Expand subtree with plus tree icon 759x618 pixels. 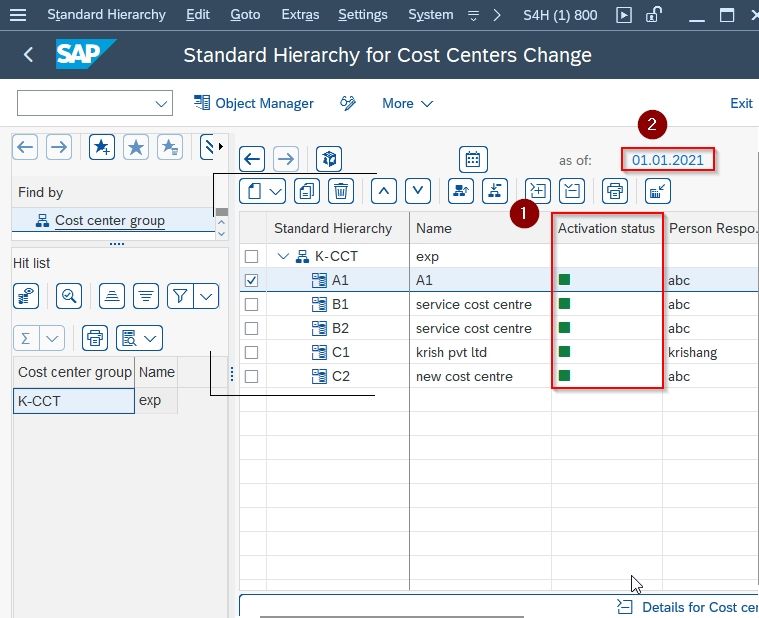point(538,191)
